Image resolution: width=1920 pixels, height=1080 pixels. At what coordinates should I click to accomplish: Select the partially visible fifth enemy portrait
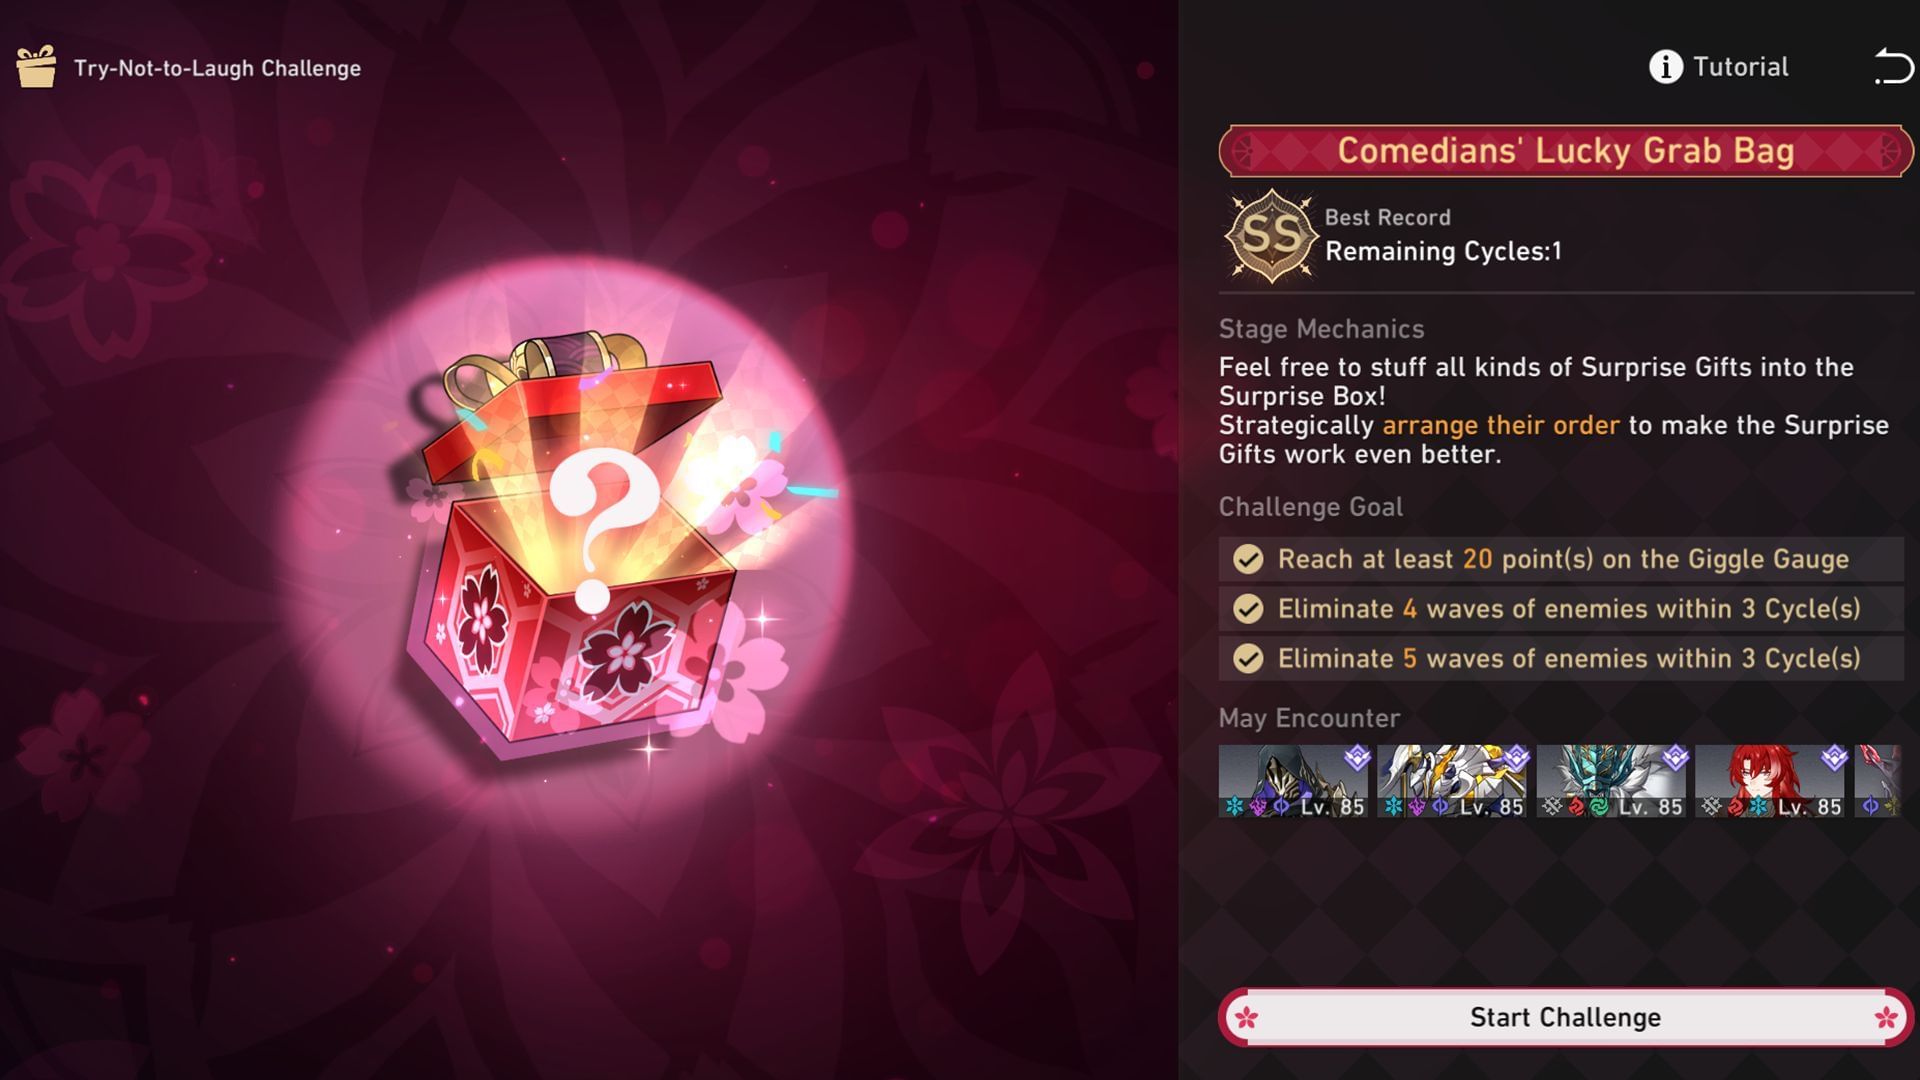(1878, 781)
